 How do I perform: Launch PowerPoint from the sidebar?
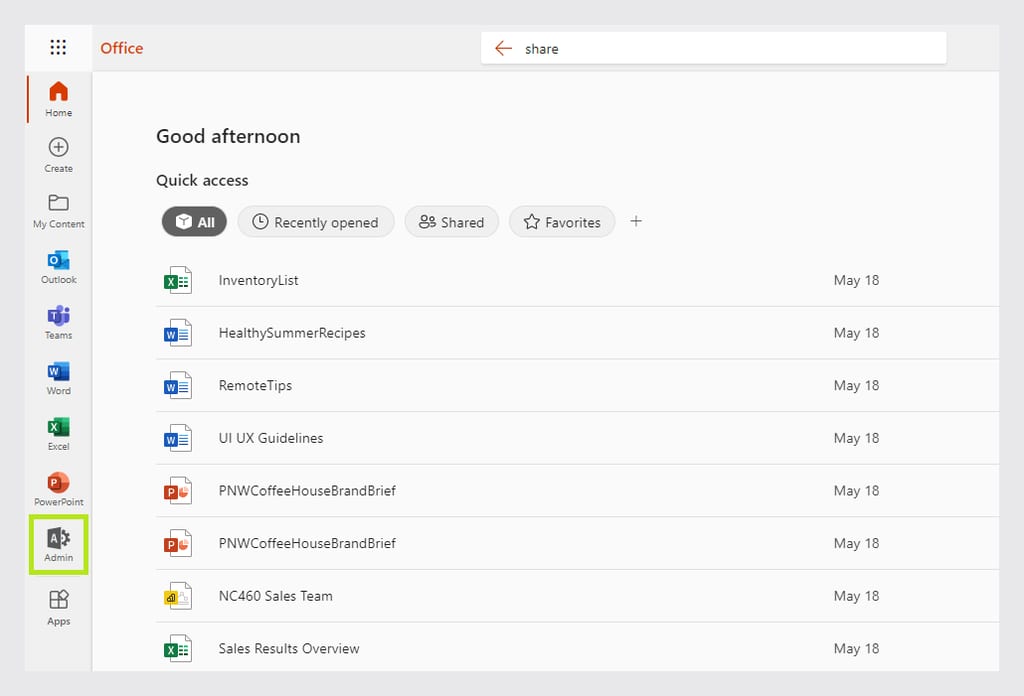pos(58,488)
